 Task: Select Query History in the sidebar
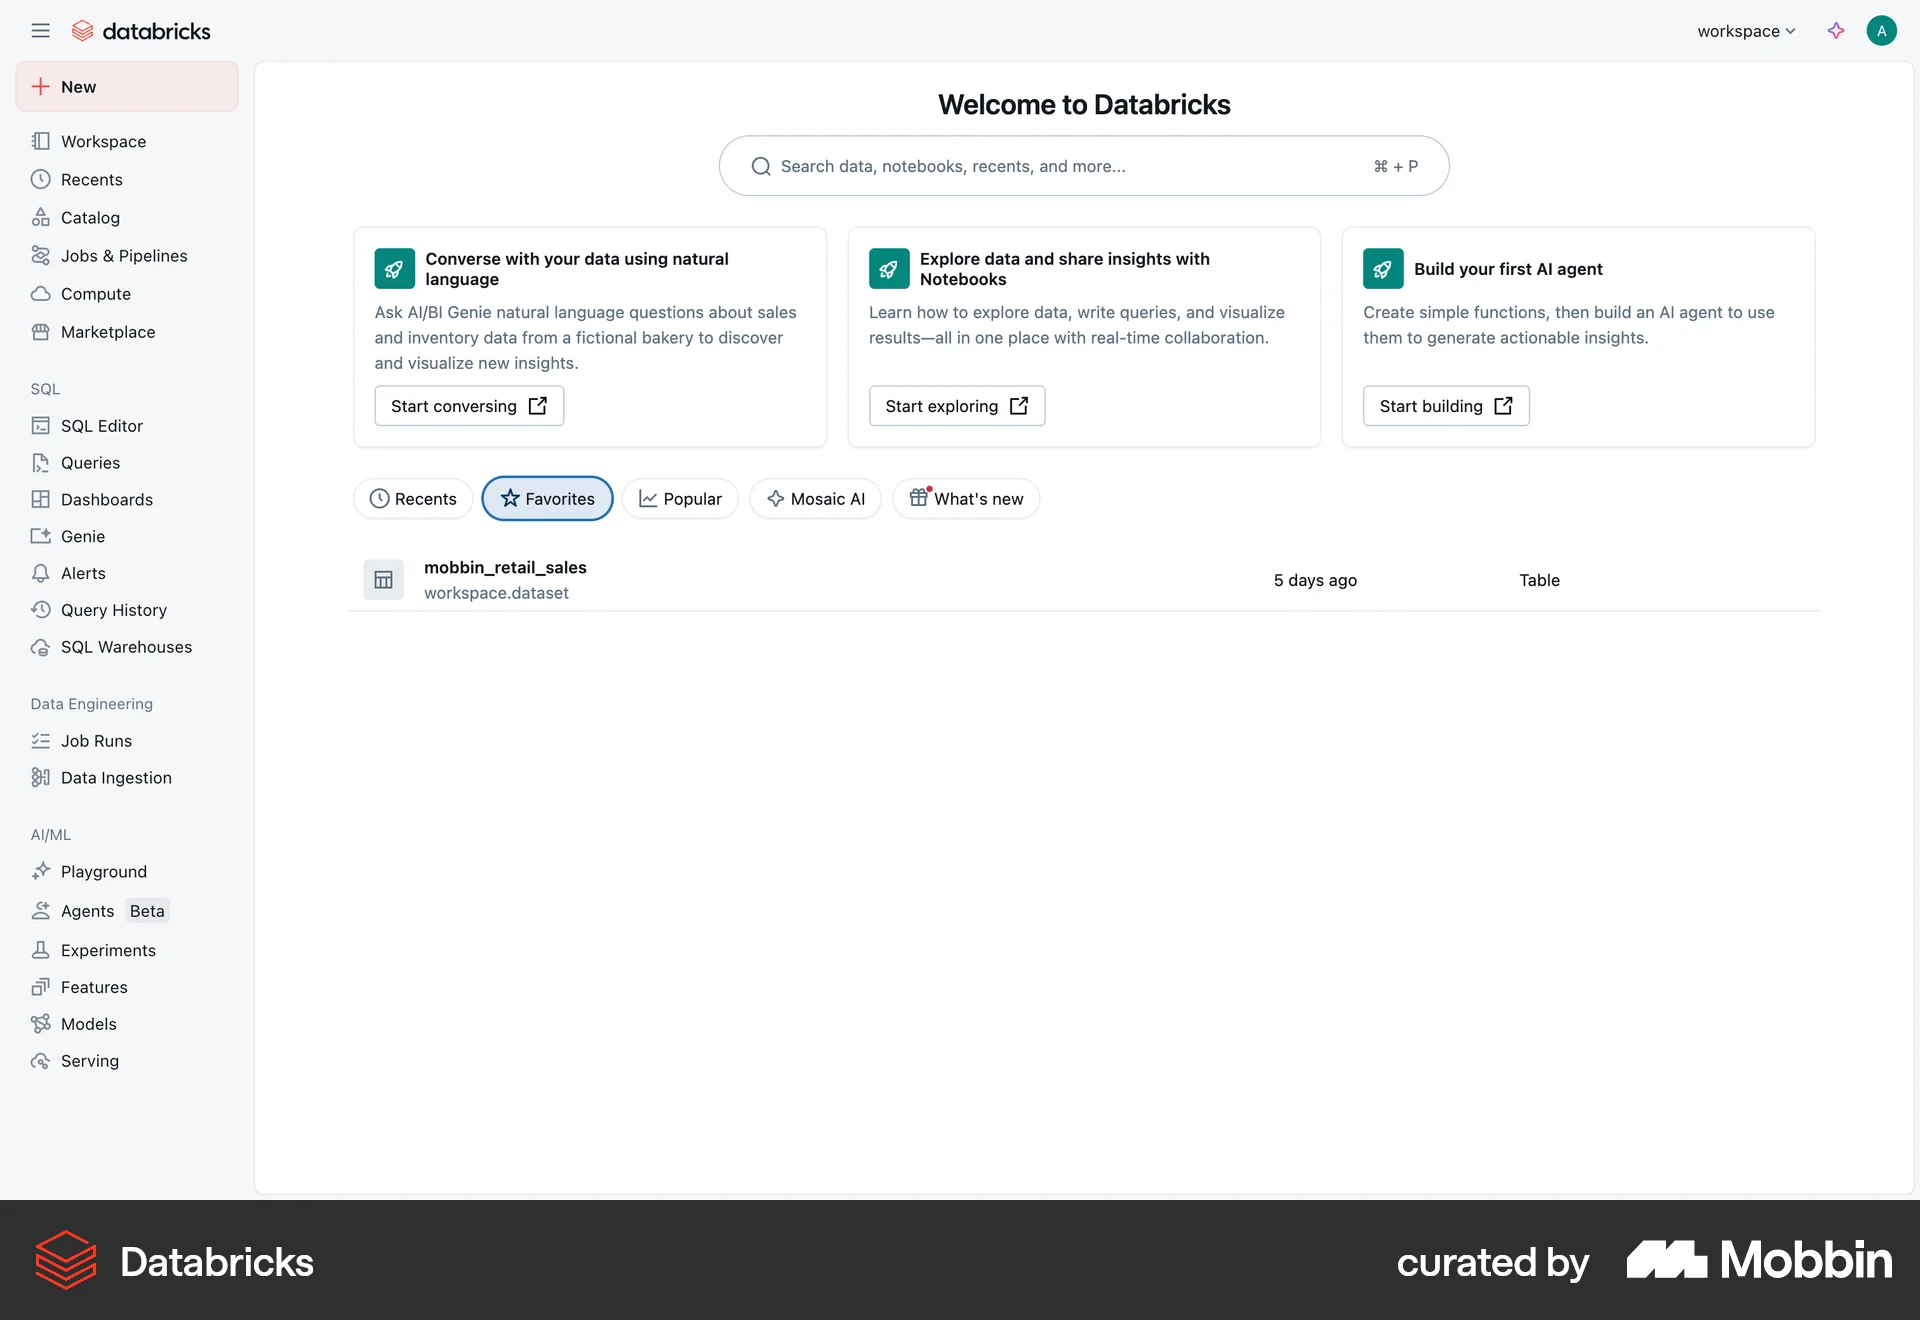click(113, 609)
